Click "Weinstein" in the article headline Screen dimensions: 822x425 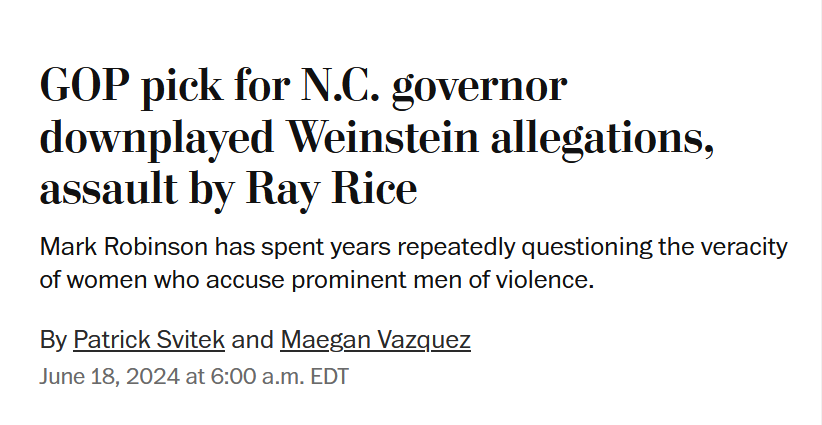[384, 137]
